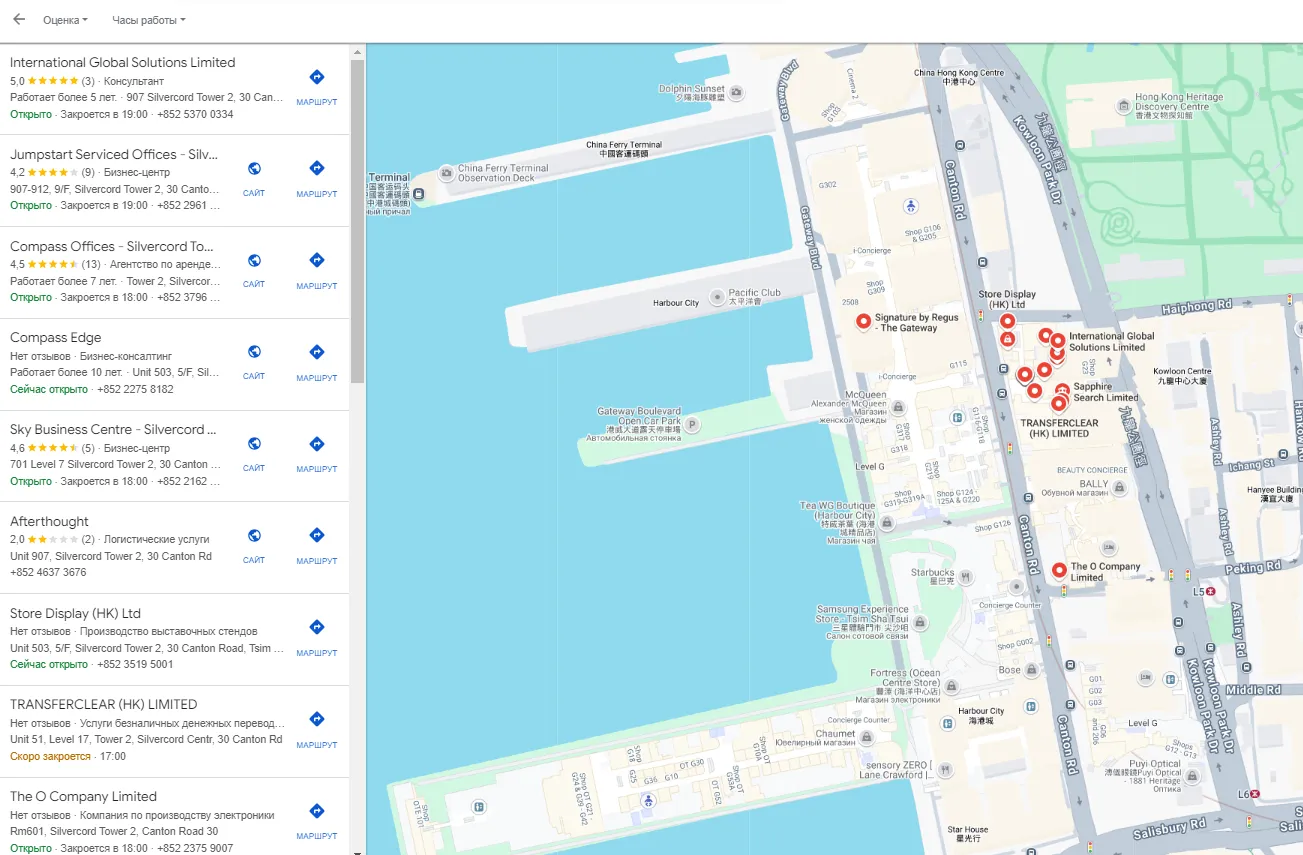Click Pacific Club map marker

pos(716,296)
